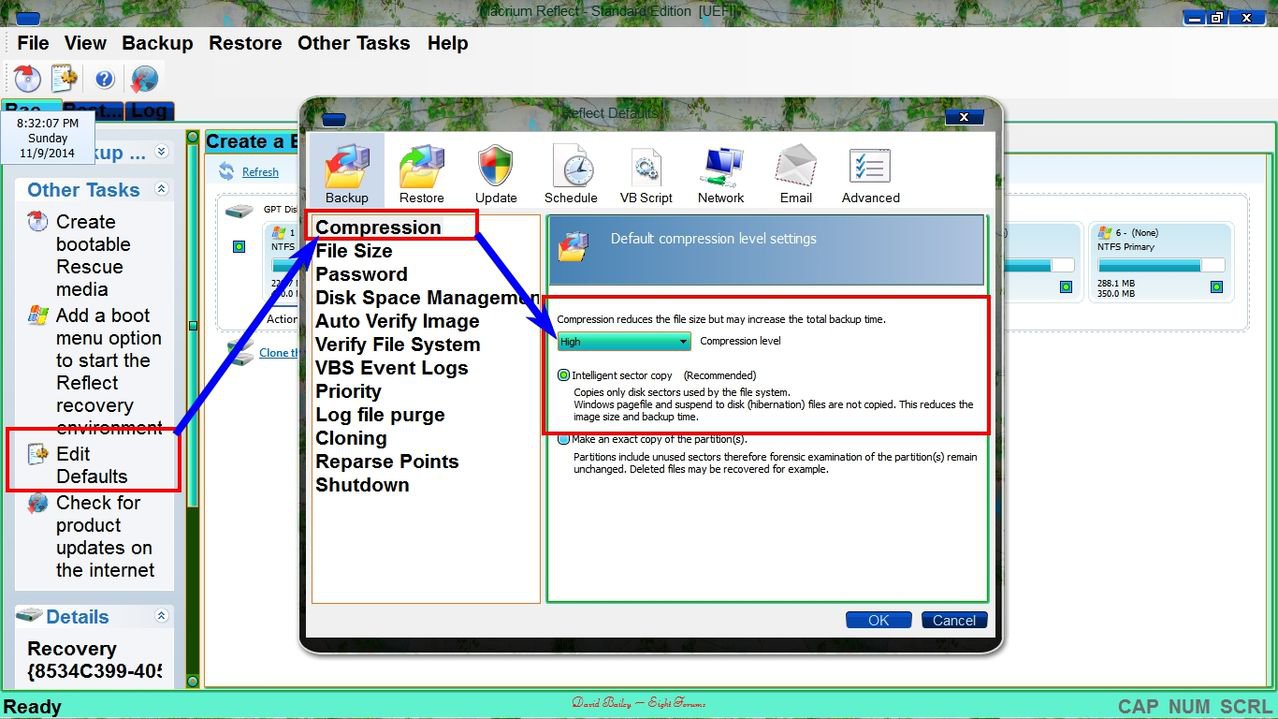
Task: Select Make an exact copy of the partition(s)
Action: pos(564,439)
